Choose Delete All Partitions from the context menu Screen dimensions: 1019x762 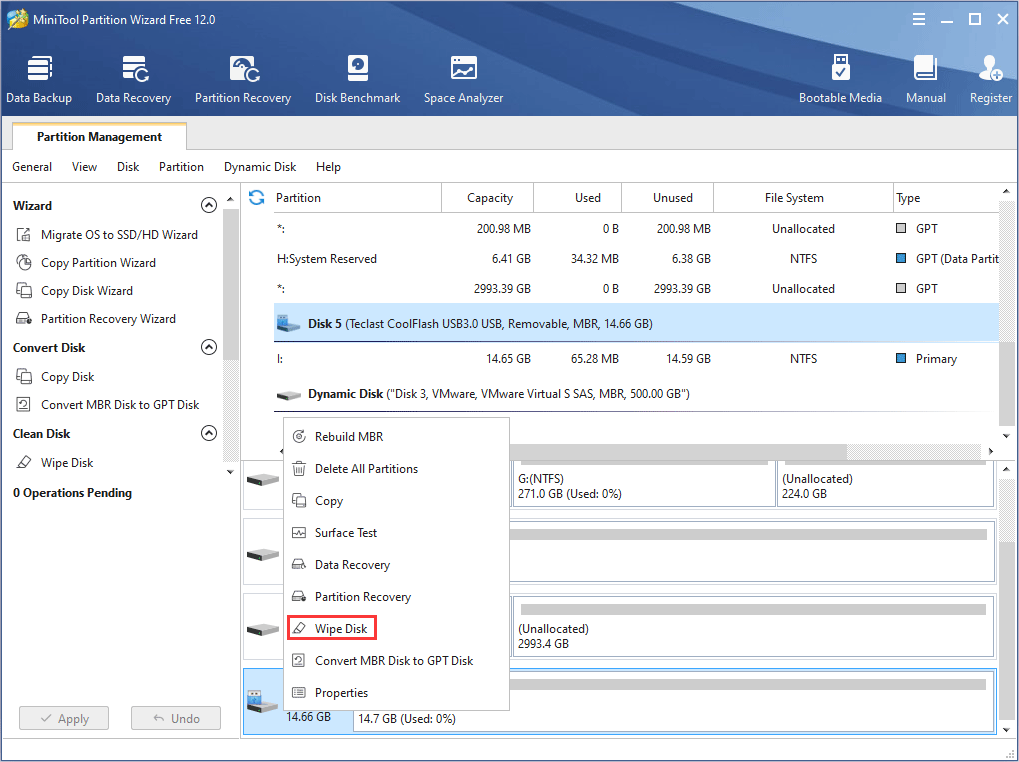(396, 468)
